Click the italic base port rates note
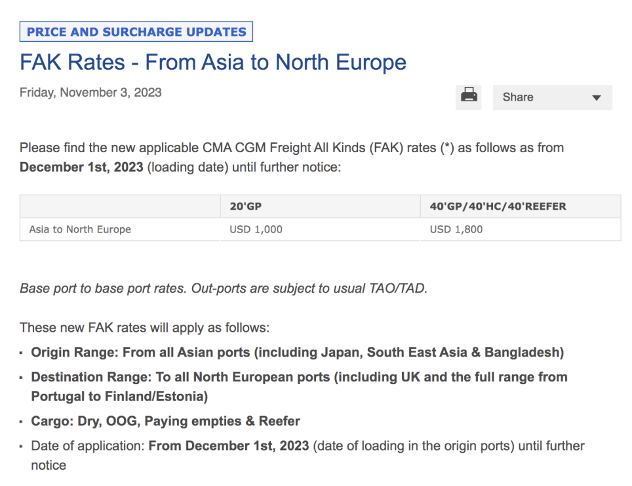Image resolution: width=632 pixels, height=486 pixels. click(x=223, y=289)
